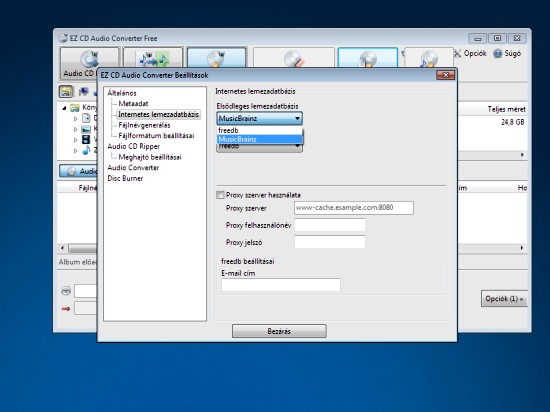
Task: Select Audio CD Ripper in settings tree
Action: pyautogui.click(x=133, y=146)
